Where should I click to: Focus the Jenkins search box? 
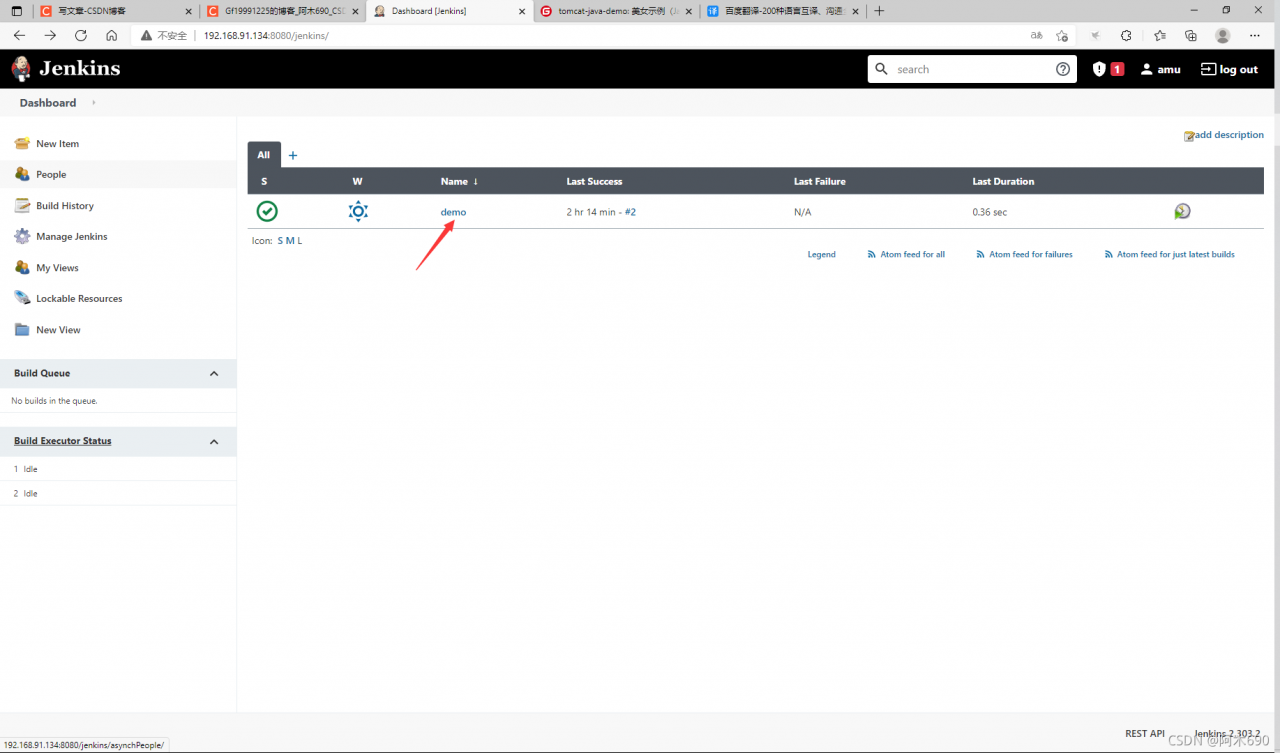pyautogui.click(x=972, y=69)
